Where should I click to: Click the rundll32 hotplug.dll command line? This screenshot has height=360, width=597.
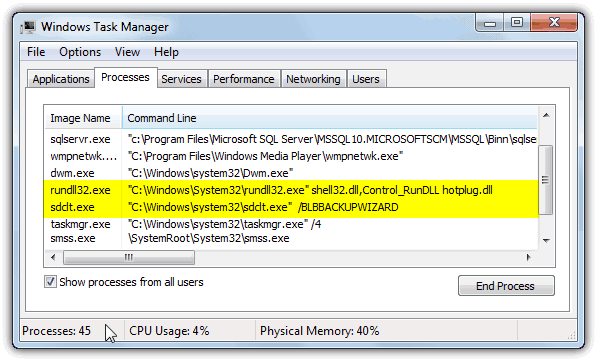(x=310, y=190)
